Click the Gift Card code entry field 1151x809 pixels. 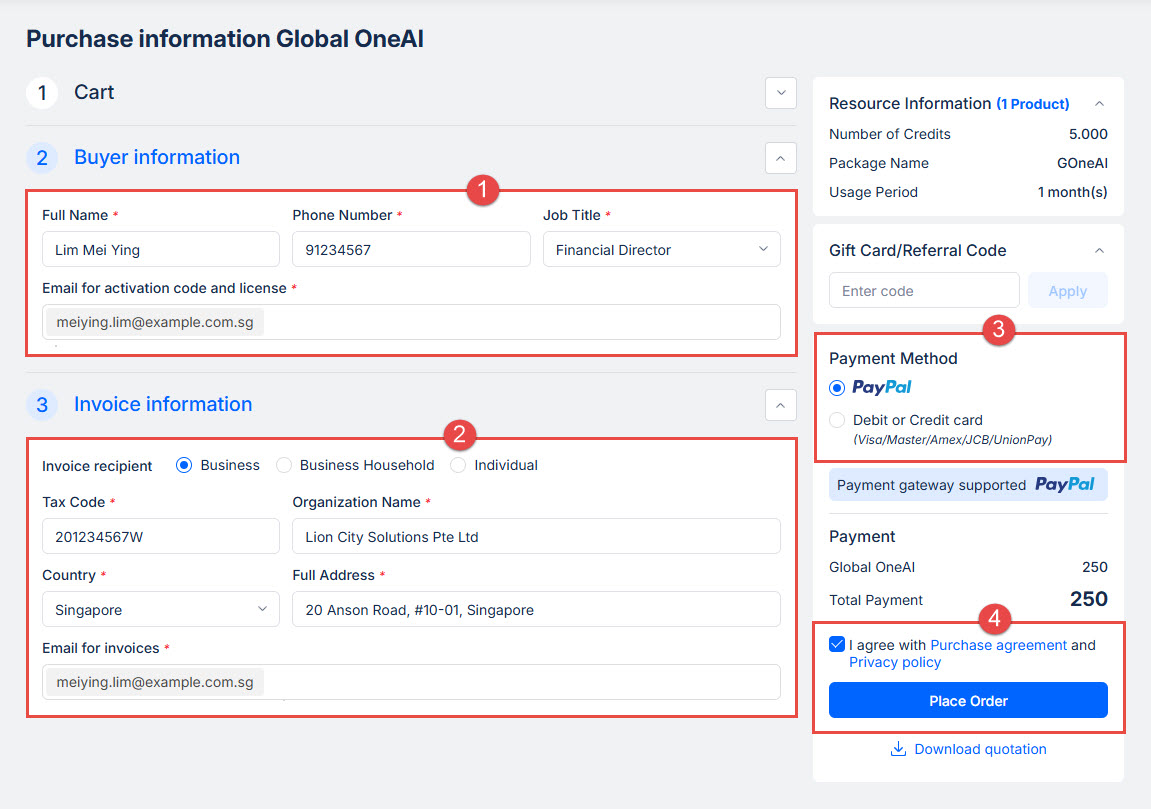923,291
